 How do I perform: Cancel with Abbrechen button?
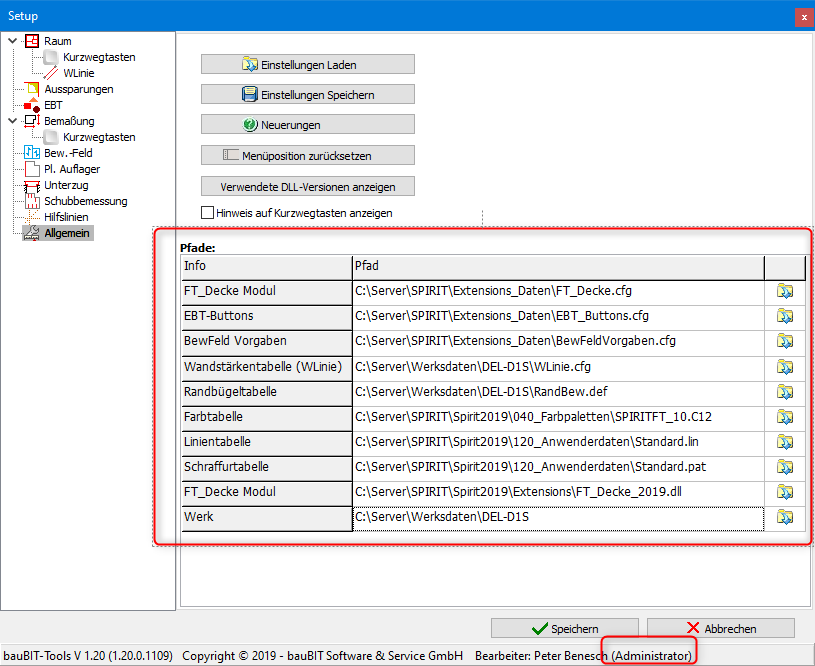click(x=721, y=629)
